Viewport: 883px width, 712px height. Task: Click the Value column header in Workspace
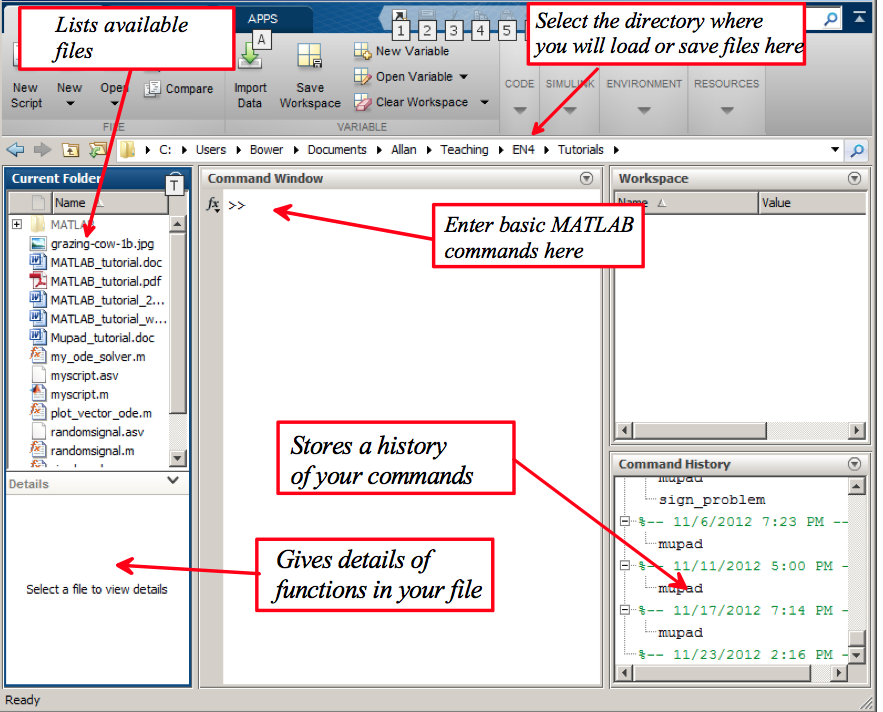[x=811, y=203]
